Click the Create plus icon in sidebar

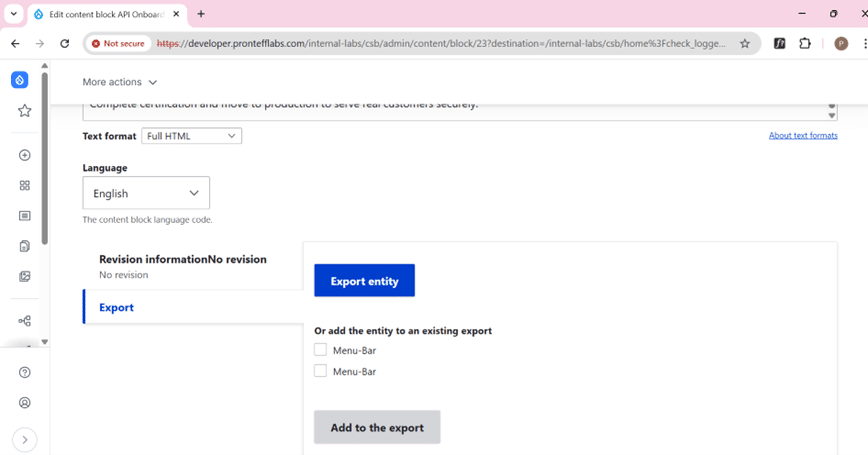24,155
